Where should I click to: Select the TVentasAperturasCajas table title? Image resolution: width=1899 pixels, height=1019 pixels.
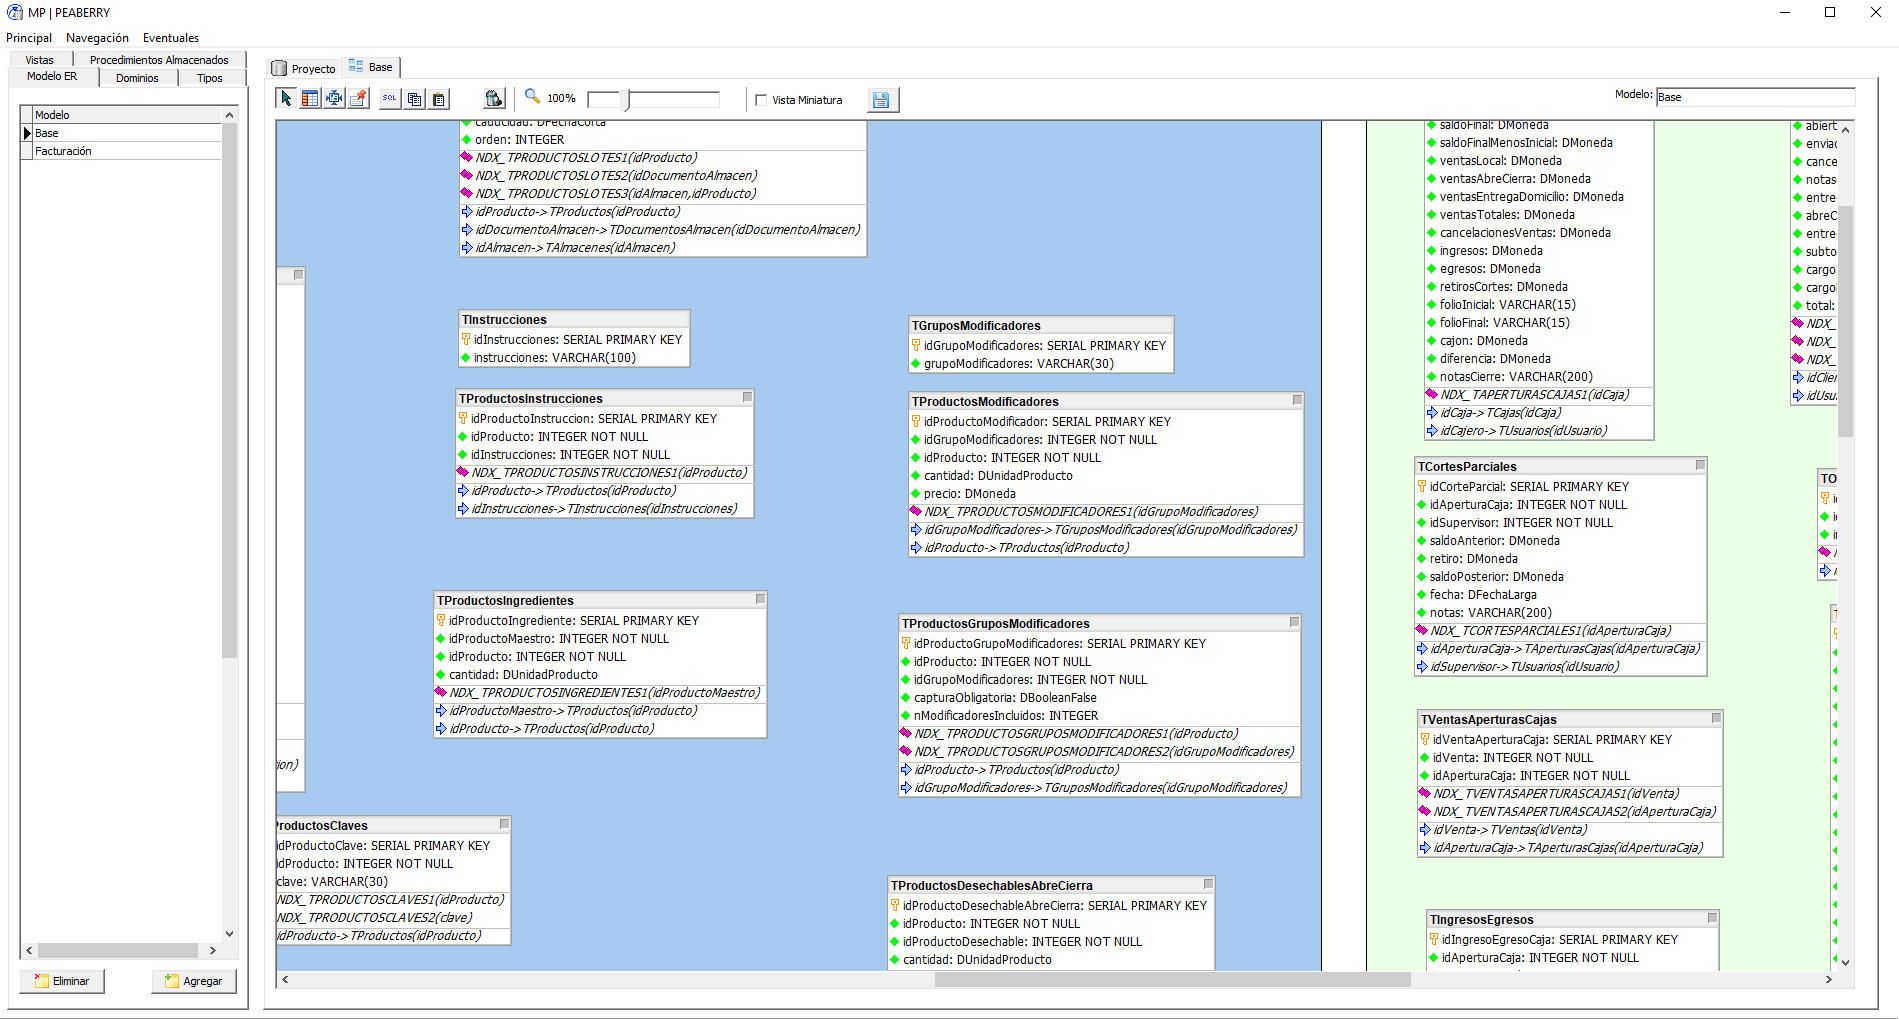[x=1489, y=720]
